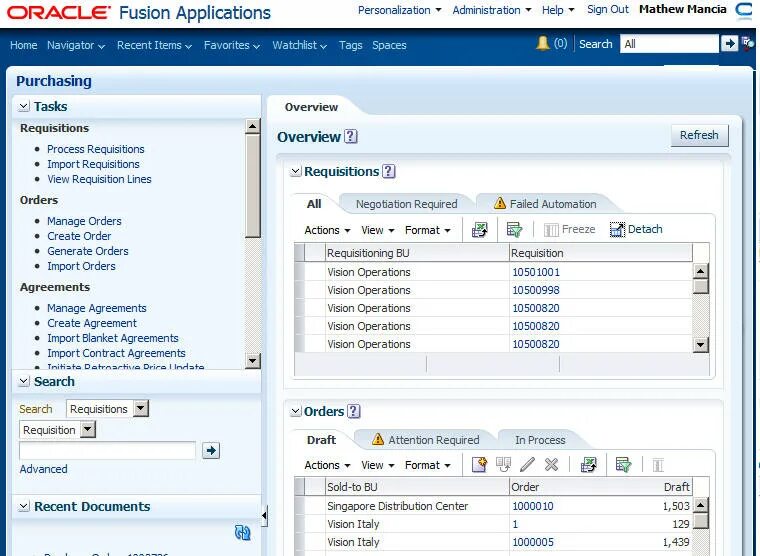The height and width of the screenshot is (556, 760).
Task: Click the Recent Documents refresh icon
Action: point(242,533)
